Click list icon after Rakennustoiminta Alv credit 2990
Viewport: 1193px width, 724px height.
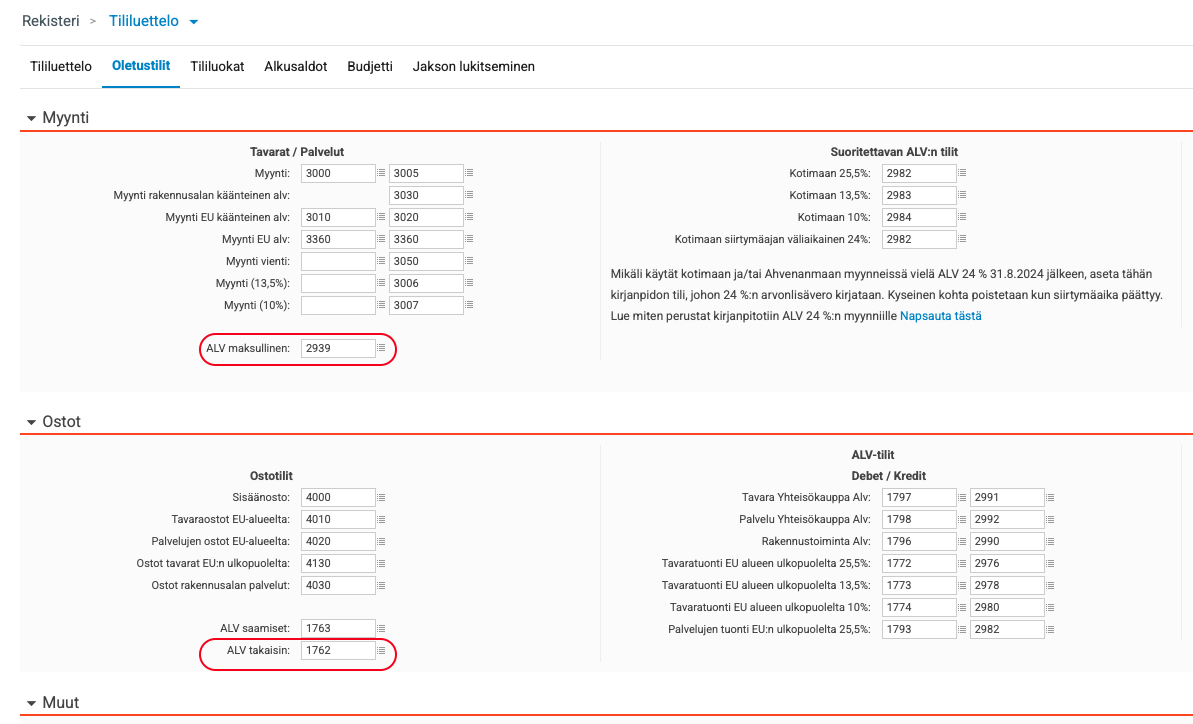1051,541
